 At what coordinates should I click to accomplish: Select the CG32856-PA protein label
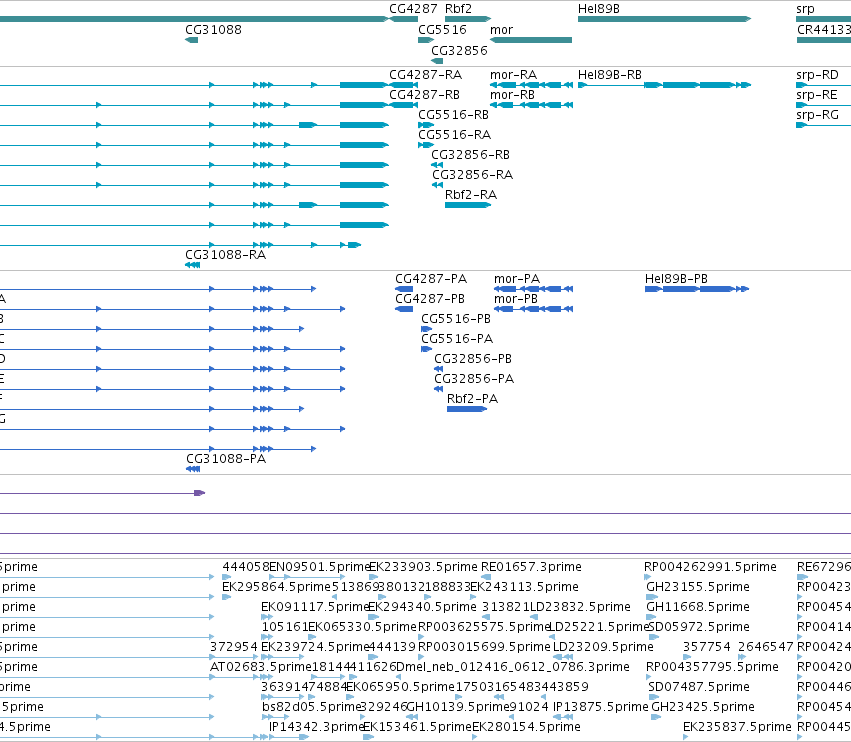(x=474, y=379)
